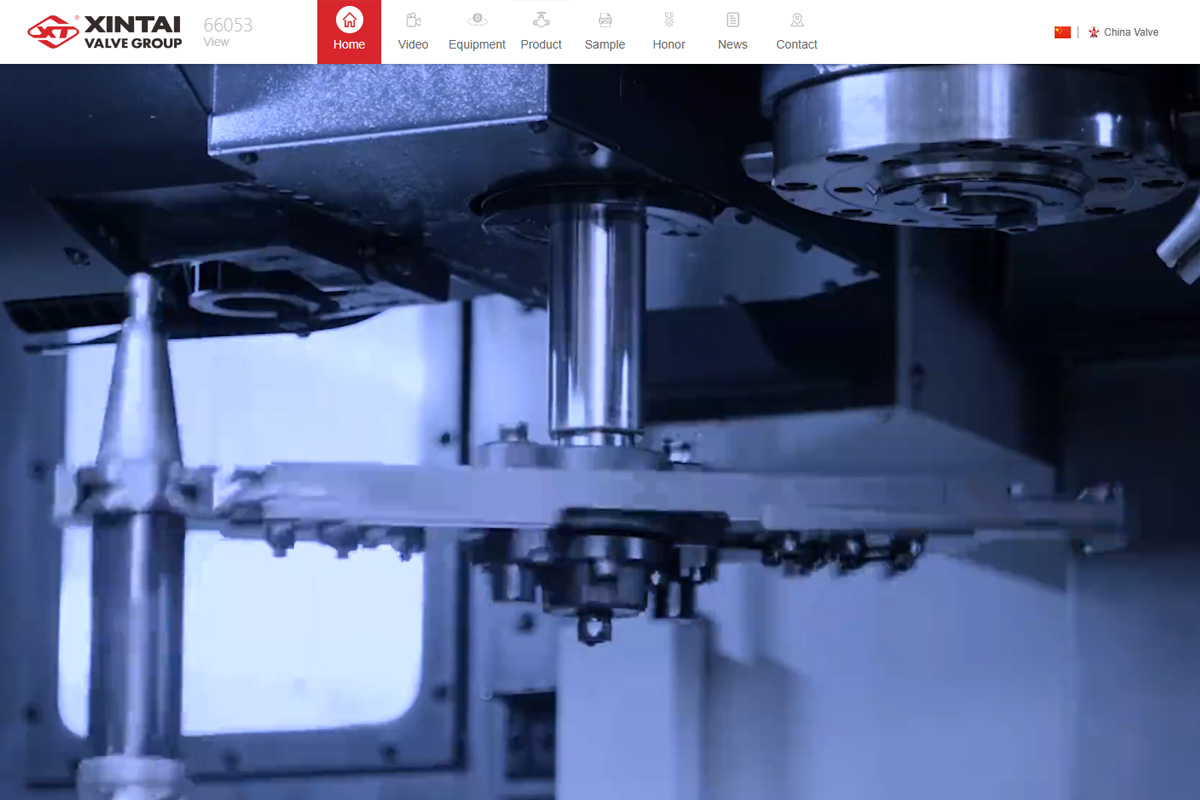Click the Sample icon in the navbar
1200x800 pixels.
(605, 20)
